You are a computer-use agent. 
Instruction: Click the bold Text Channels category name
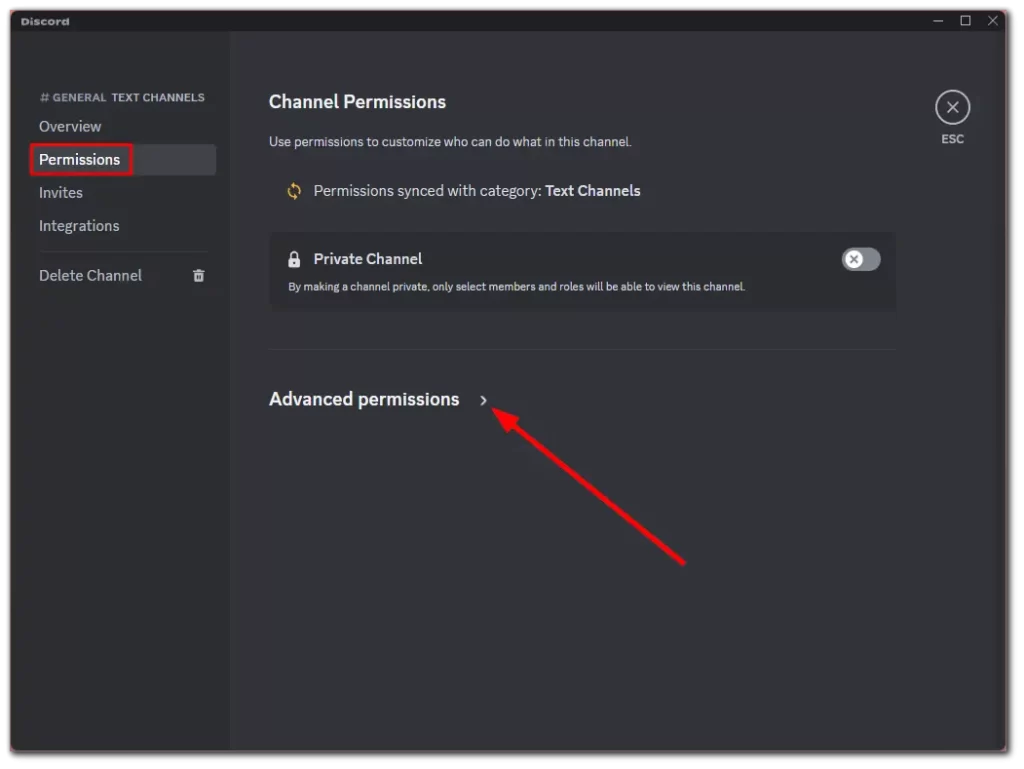click(x=592, y=191)
